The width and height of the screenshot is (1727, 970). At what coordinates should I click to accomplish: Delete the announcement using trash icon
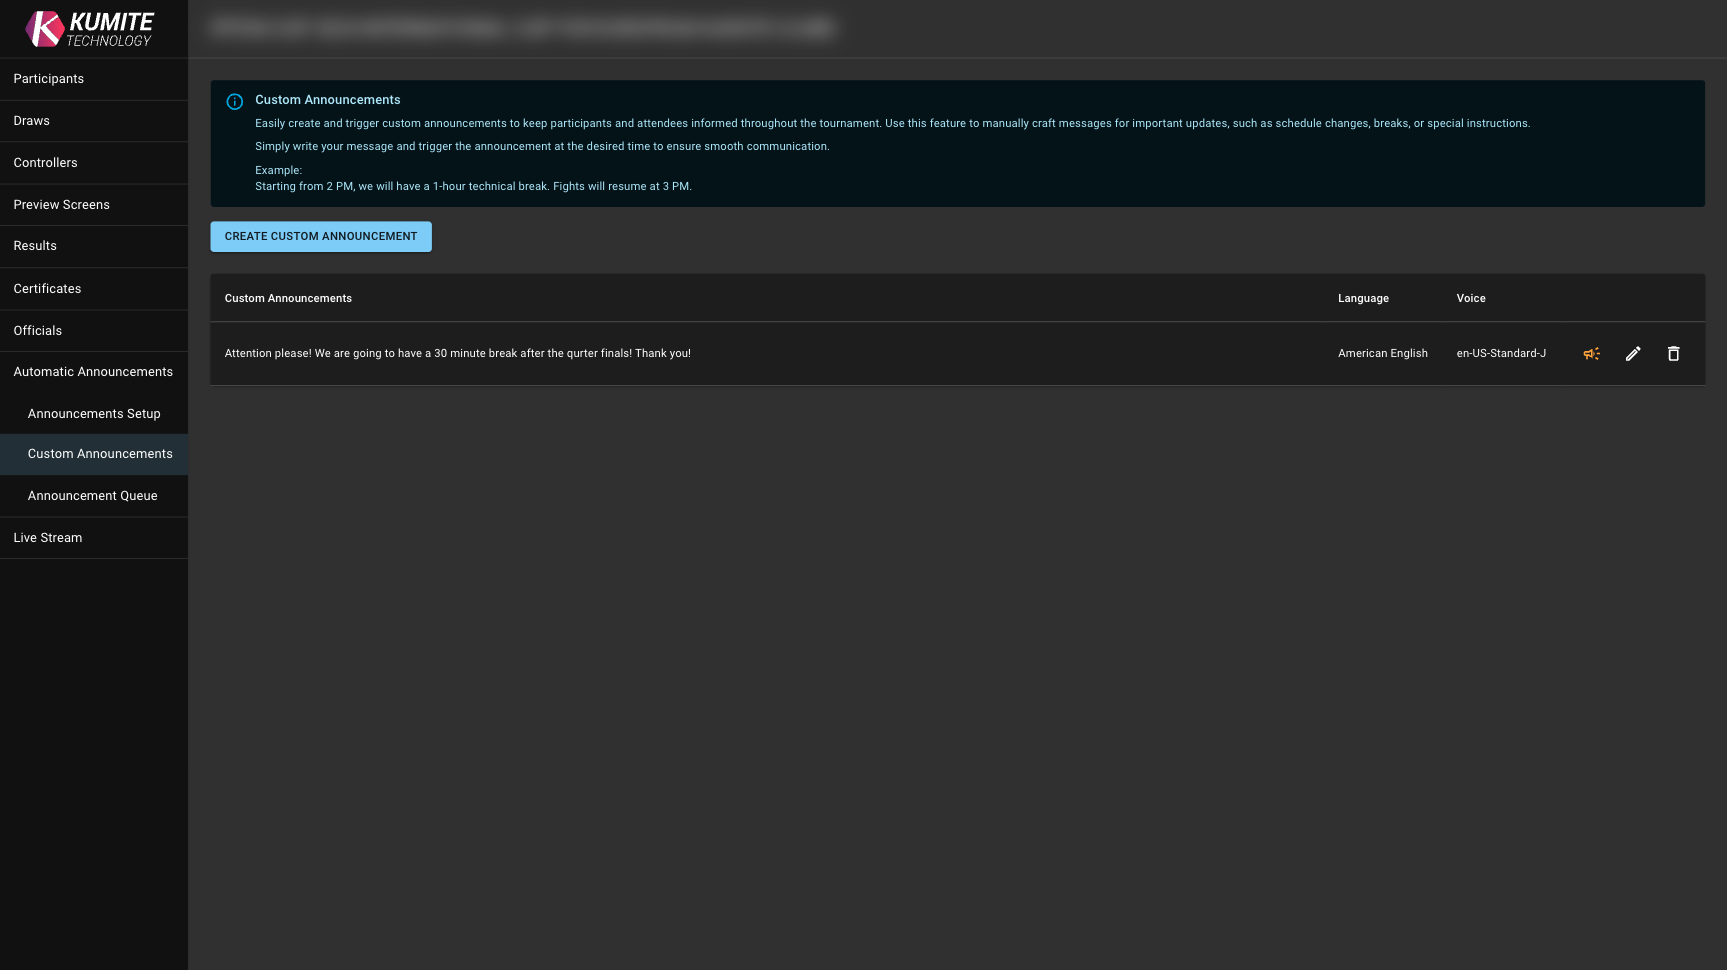[1673, 354]
